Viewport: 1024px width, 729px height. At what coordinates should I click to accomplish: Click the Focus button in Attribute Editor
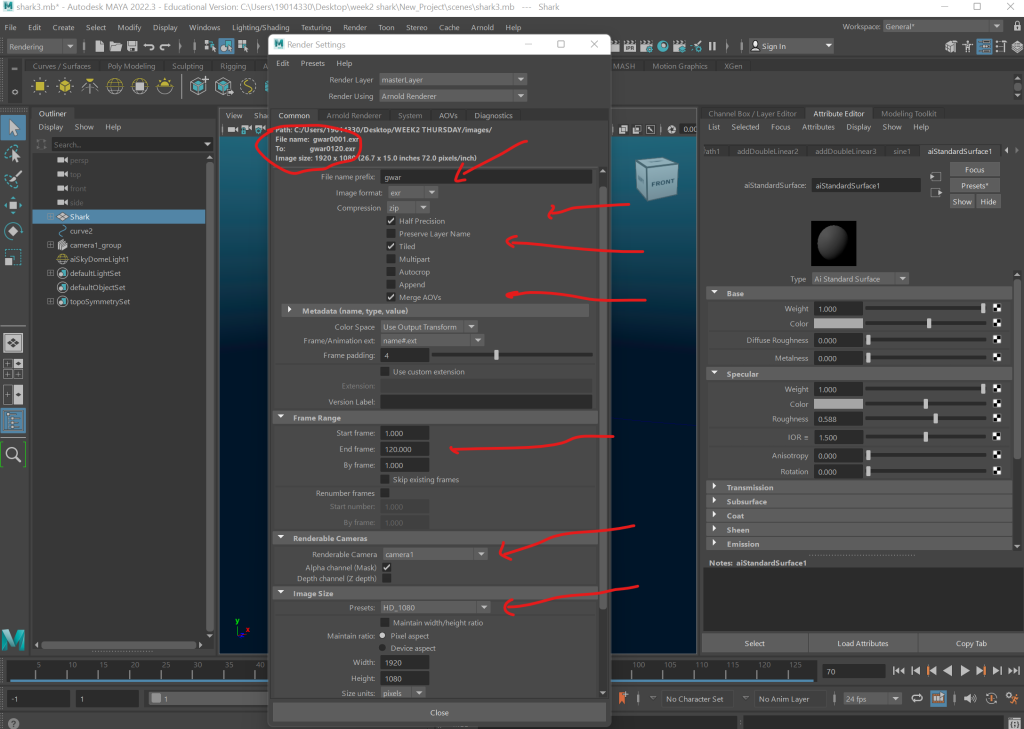[974, 170]
